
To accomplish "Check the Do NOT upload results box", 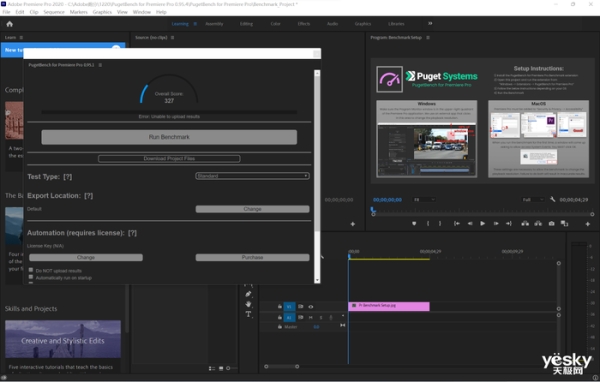I will (x=31, y=270).
